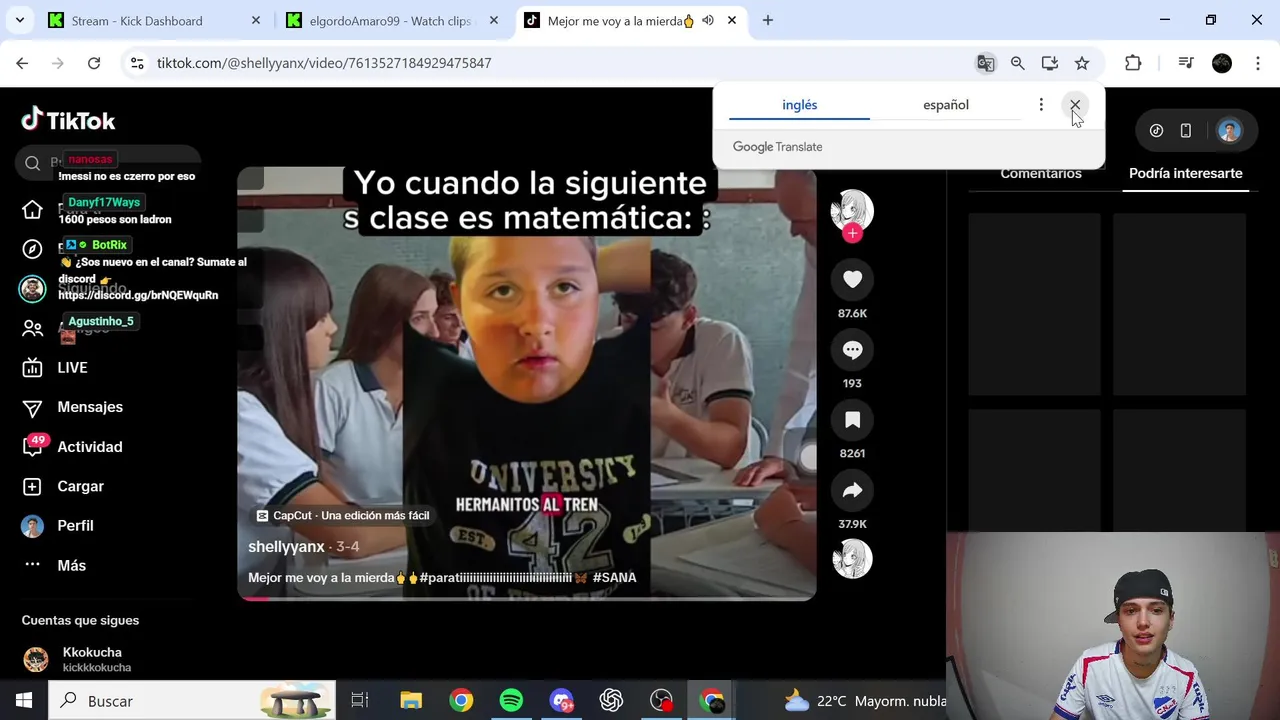Open ChatGPT from taskbar
This screenshot has height=720, width=1280.
click(x=611, y=701)
